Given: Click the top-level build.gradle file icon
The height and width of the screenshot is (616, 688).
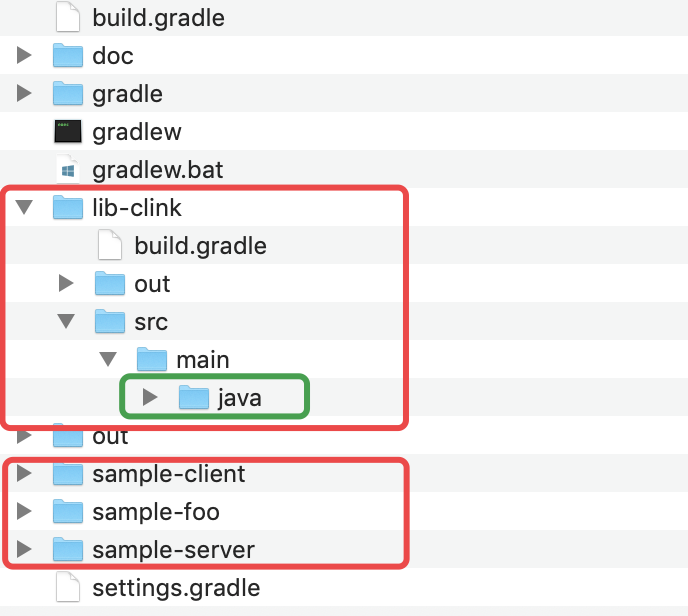Looking at the screenshot, I should point(67,18).
